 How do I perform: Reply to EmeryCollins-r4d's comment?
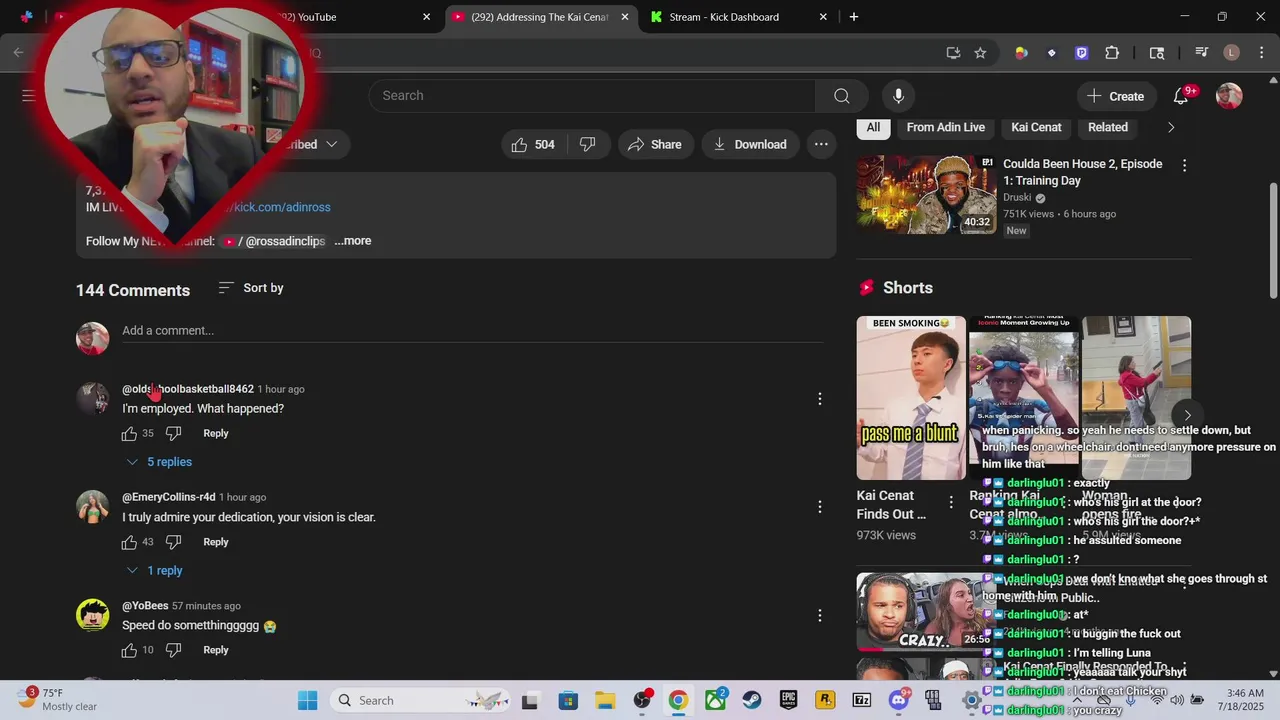click(216, 542)
